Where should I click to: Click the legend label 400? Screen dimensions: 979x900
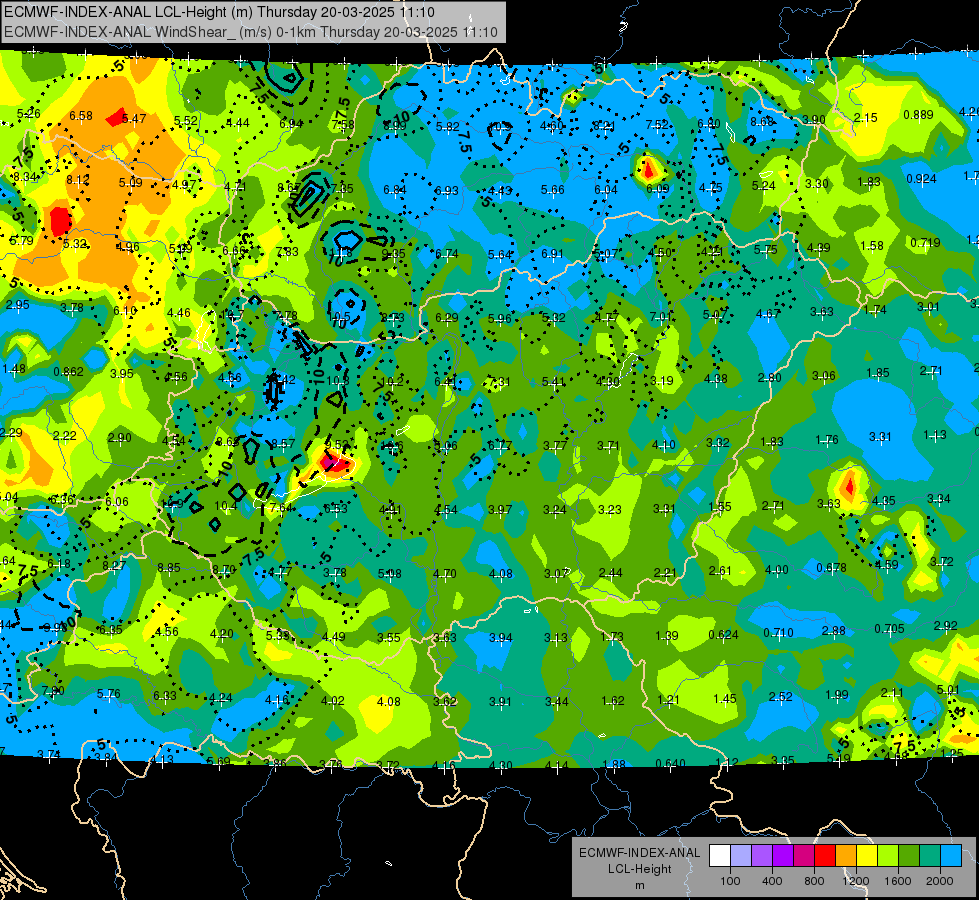tap(772, 881)
